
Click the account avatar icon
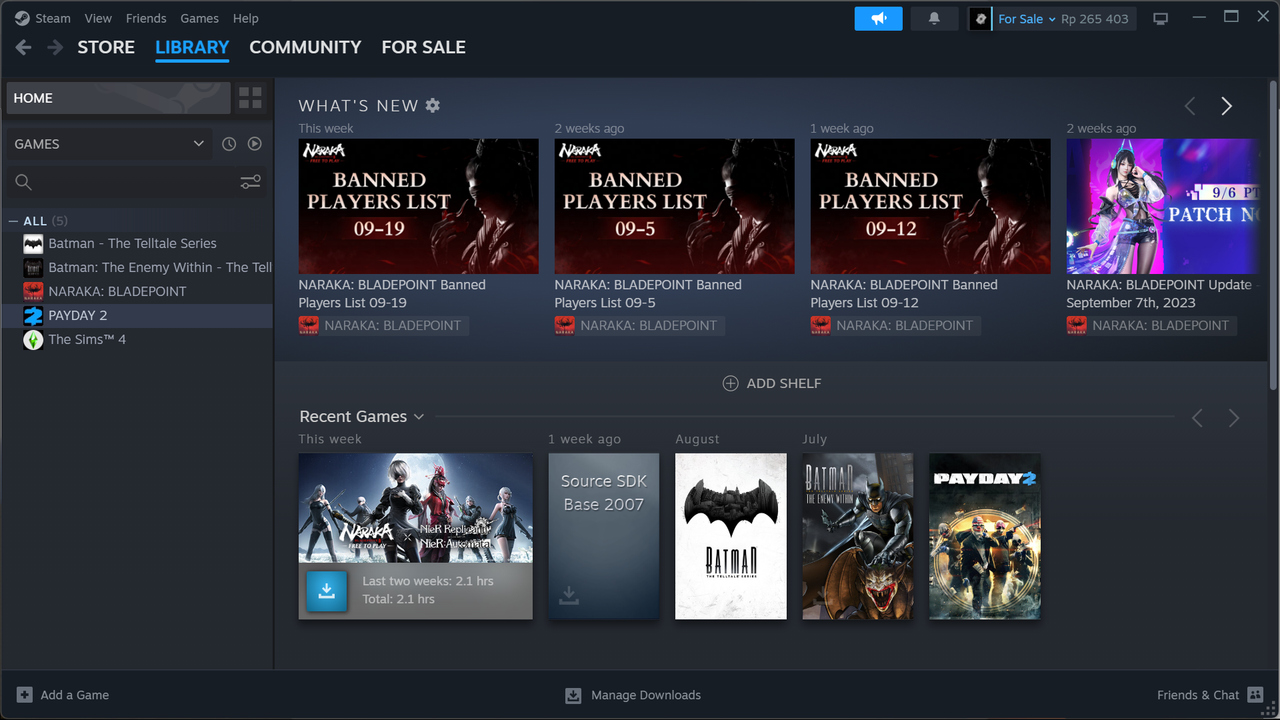click(980, 19)
